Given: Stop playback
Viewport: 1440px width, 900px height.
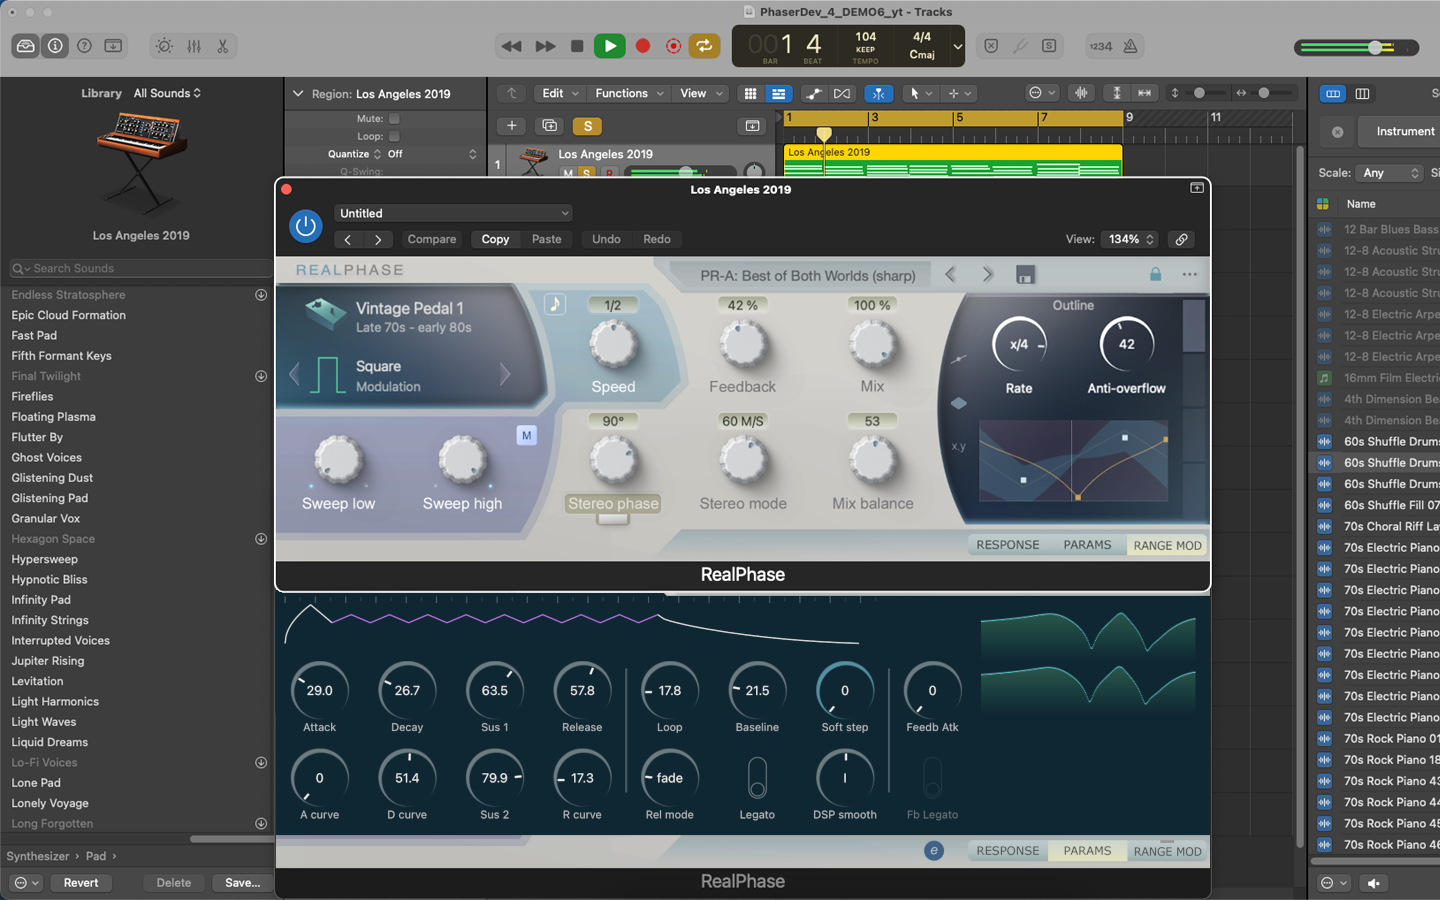Looking at the screenshot, I should 577,46.
